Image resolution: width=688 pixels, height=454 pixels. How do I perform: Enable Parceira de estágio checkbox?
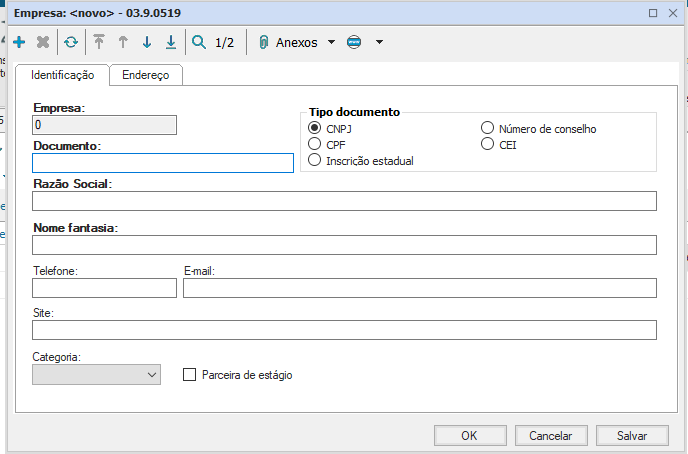click(189, 375)
